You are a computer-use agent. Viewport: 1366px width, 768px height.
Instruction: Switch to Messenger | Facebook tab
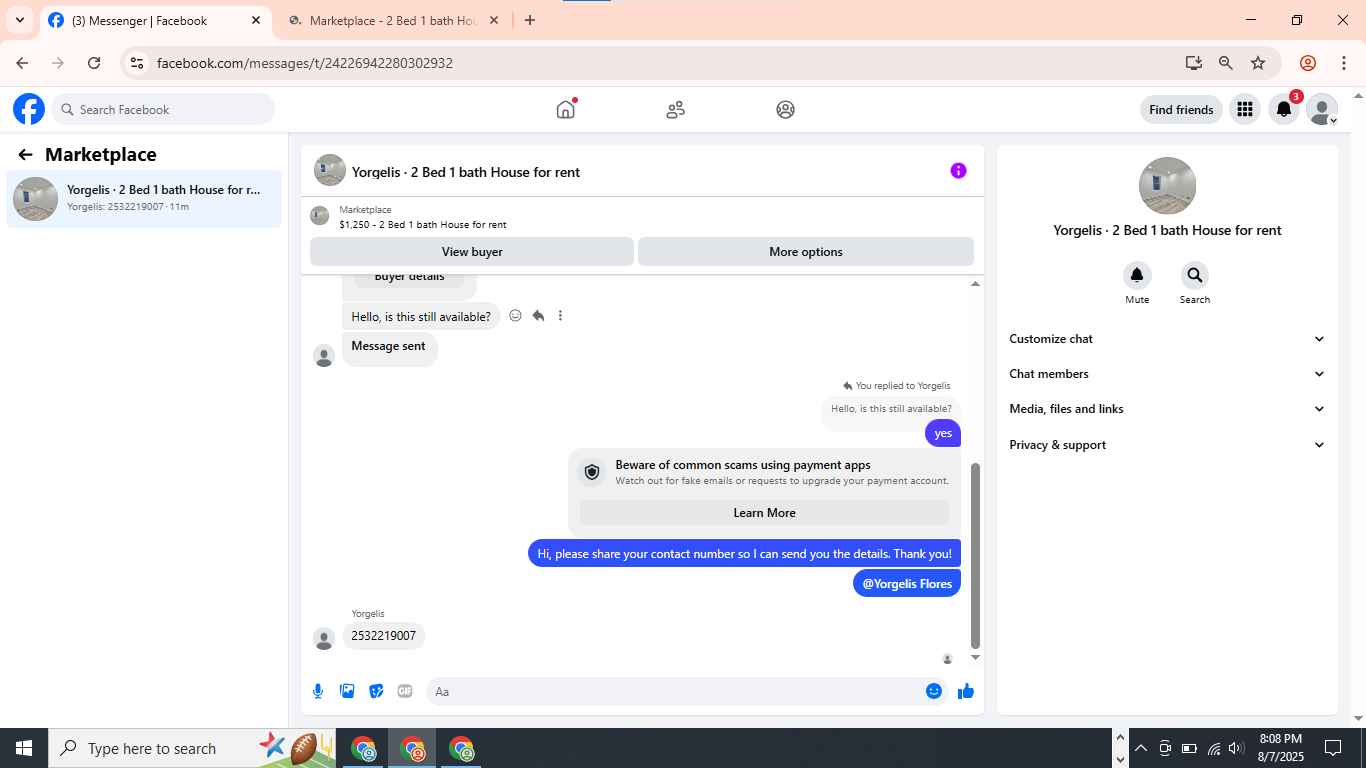coord(154,20)
